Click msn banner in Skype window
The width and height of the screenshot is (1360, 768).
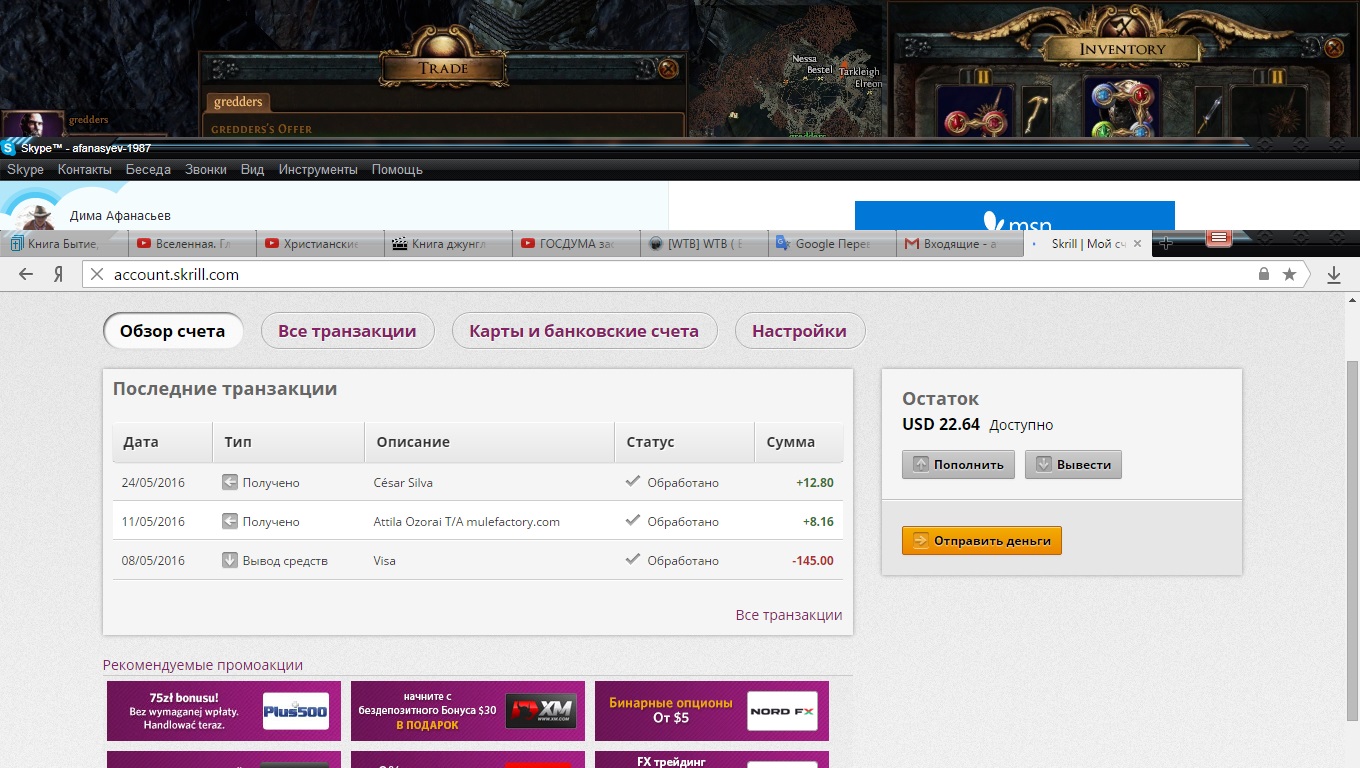[x=1014, y=216]
